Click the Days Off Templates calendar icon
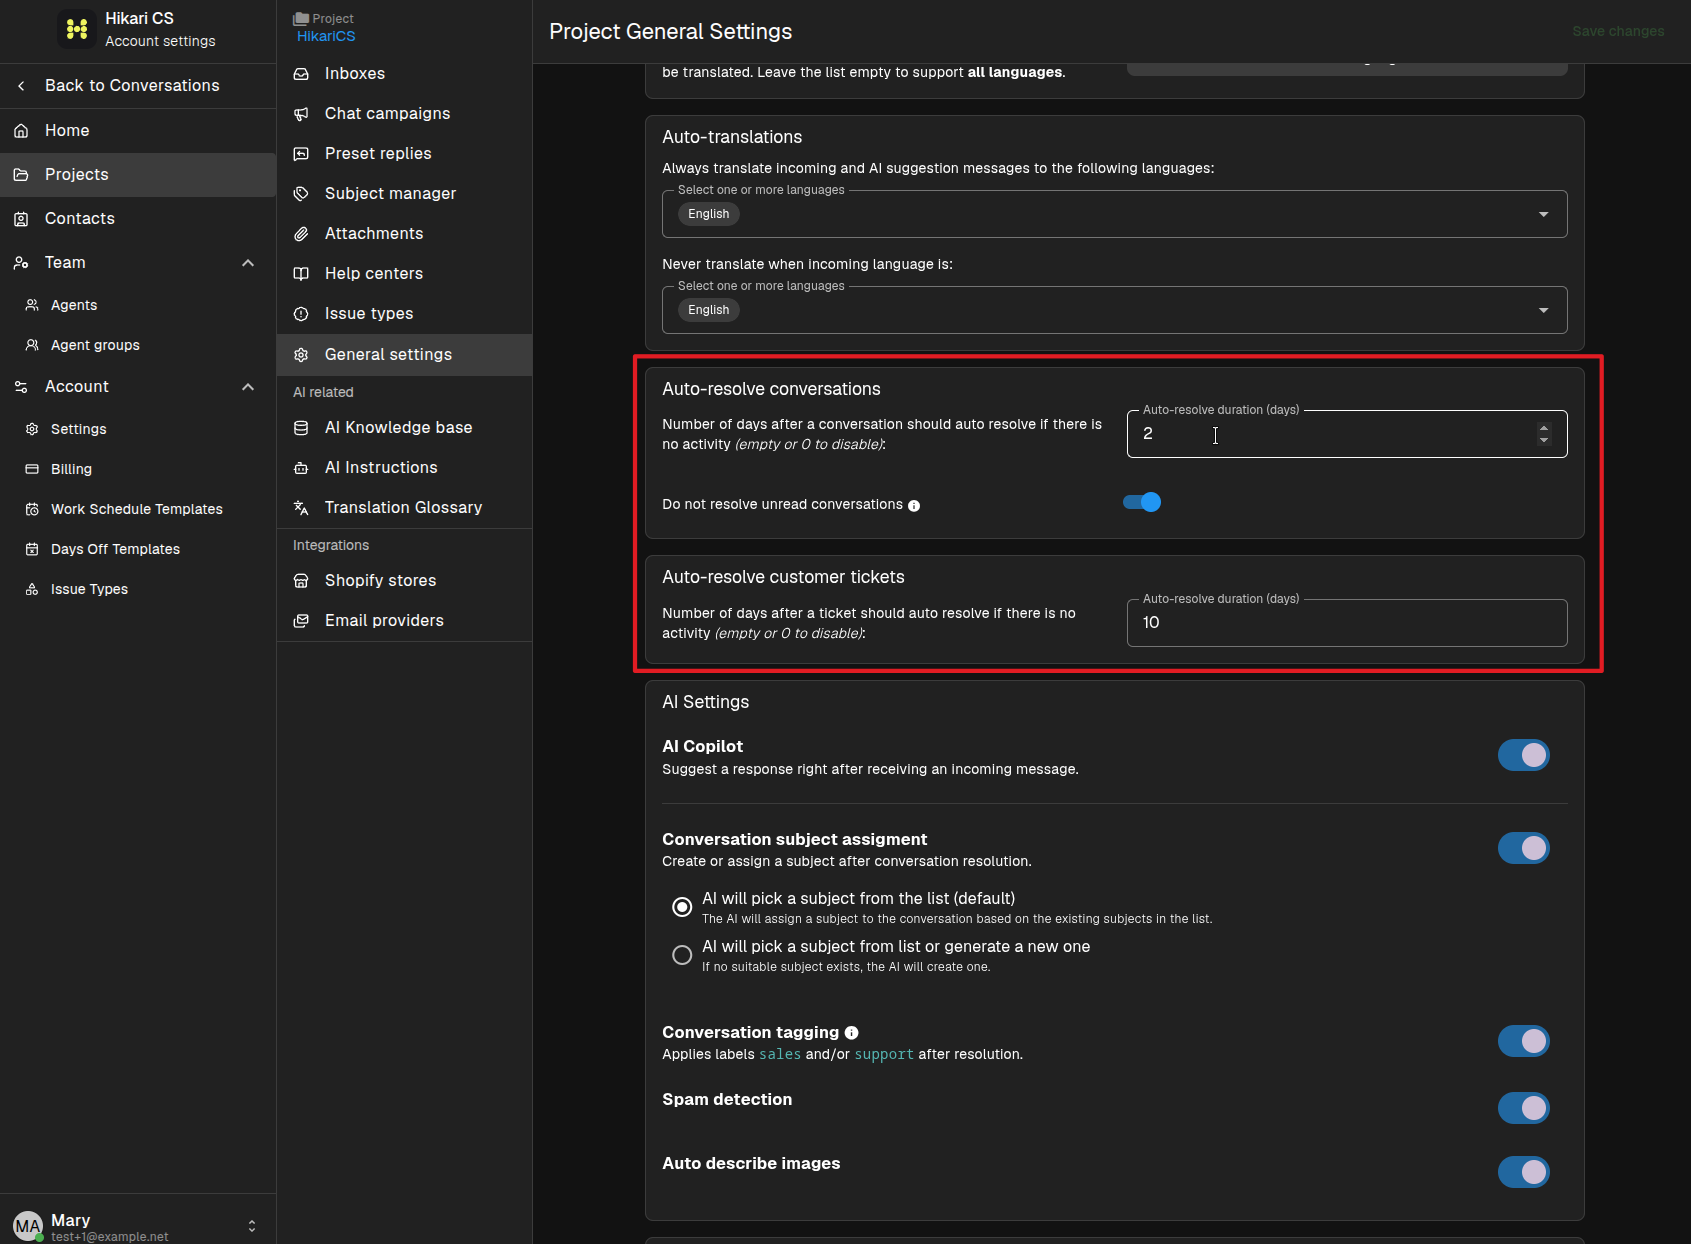1691x1244 pixels. click(x=32, y=549)
